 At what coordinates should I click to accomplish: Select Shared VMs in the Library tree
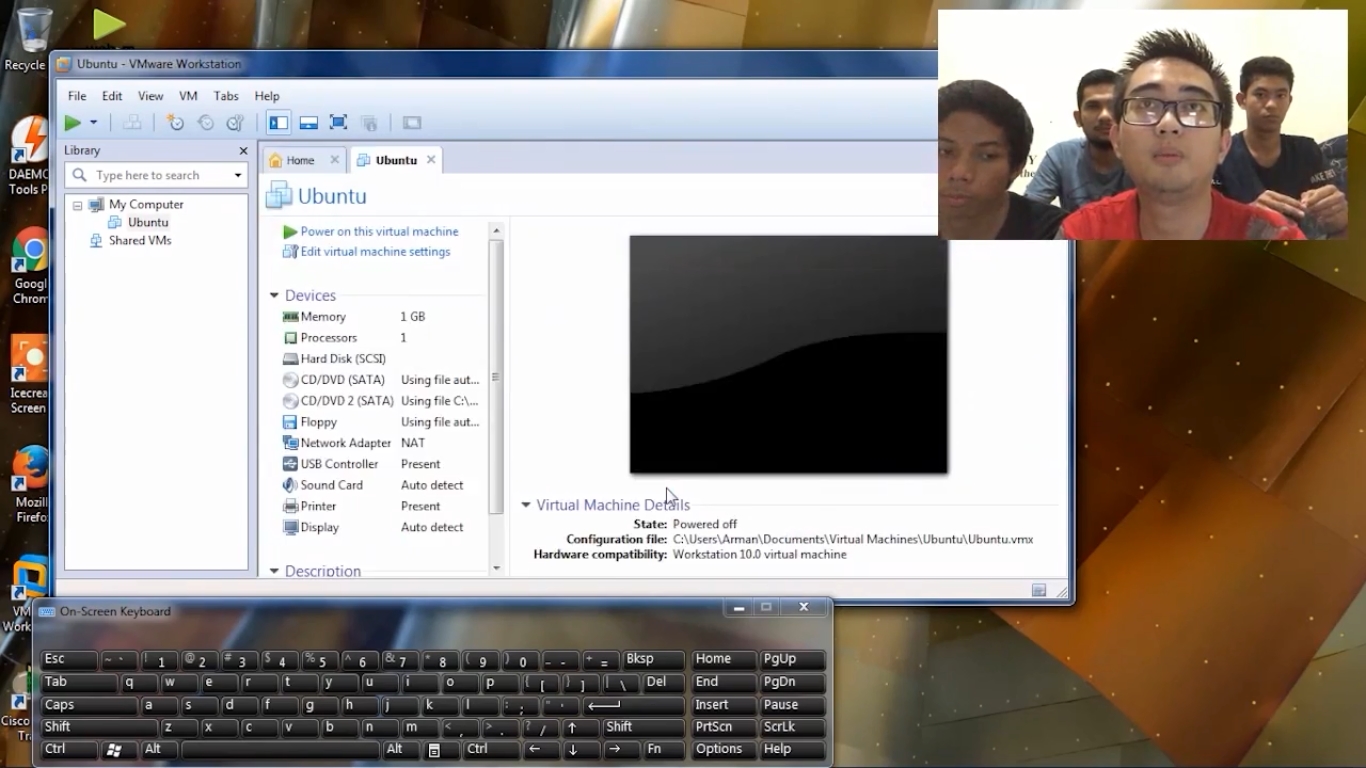click(140, 241)
